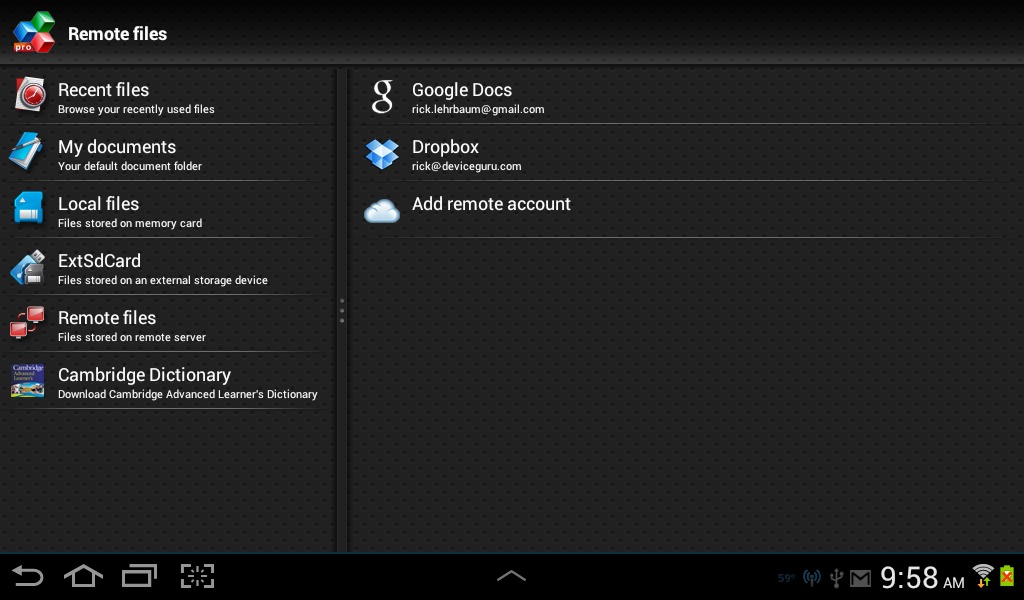Tap 'Your default document folder' subtitle
This screenshot has width=1024, height=600.
tap(130, 166)
